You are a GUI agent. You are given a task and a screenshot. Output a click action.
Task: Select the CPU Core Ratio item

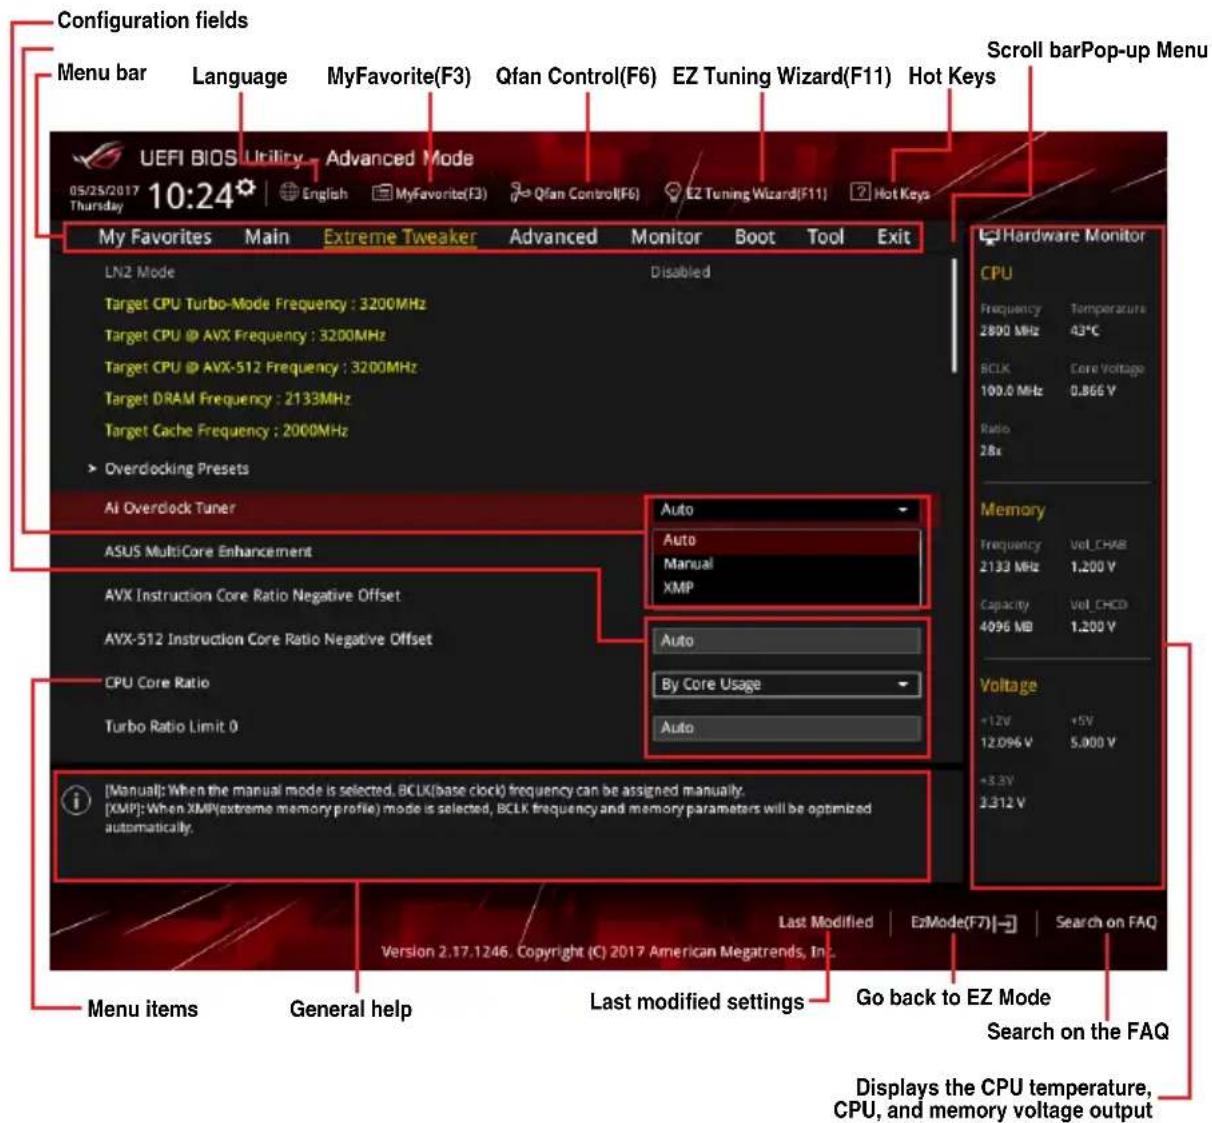(x=157, y=683)
